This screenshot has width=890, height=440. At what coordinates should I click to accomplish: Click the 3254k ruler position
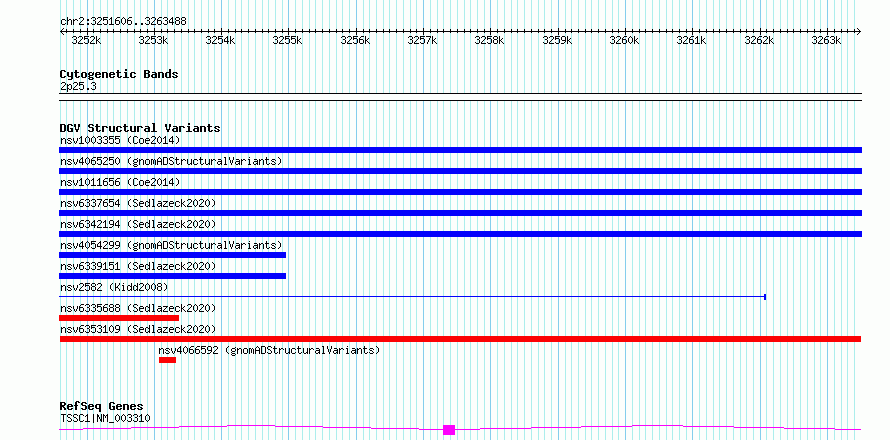coord(220,40)
